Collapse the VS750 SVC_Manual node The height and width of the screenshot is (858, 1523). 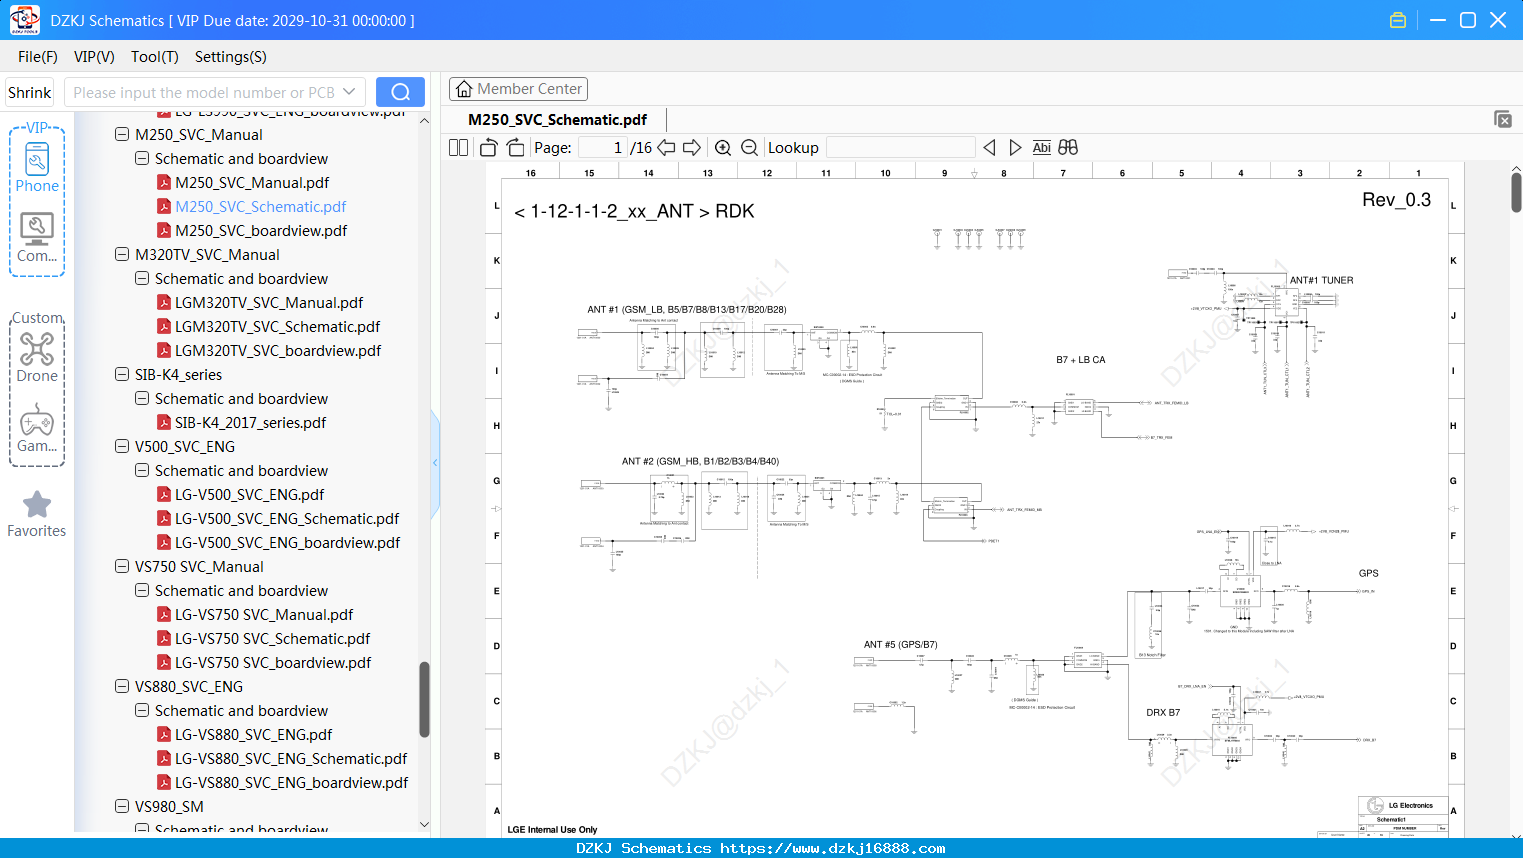pyautogui.click(x=122, y=566)
